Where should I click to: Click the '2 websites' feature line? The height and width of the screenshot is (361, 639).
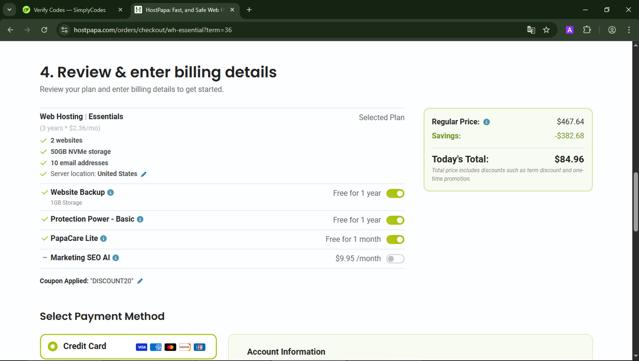66,140
